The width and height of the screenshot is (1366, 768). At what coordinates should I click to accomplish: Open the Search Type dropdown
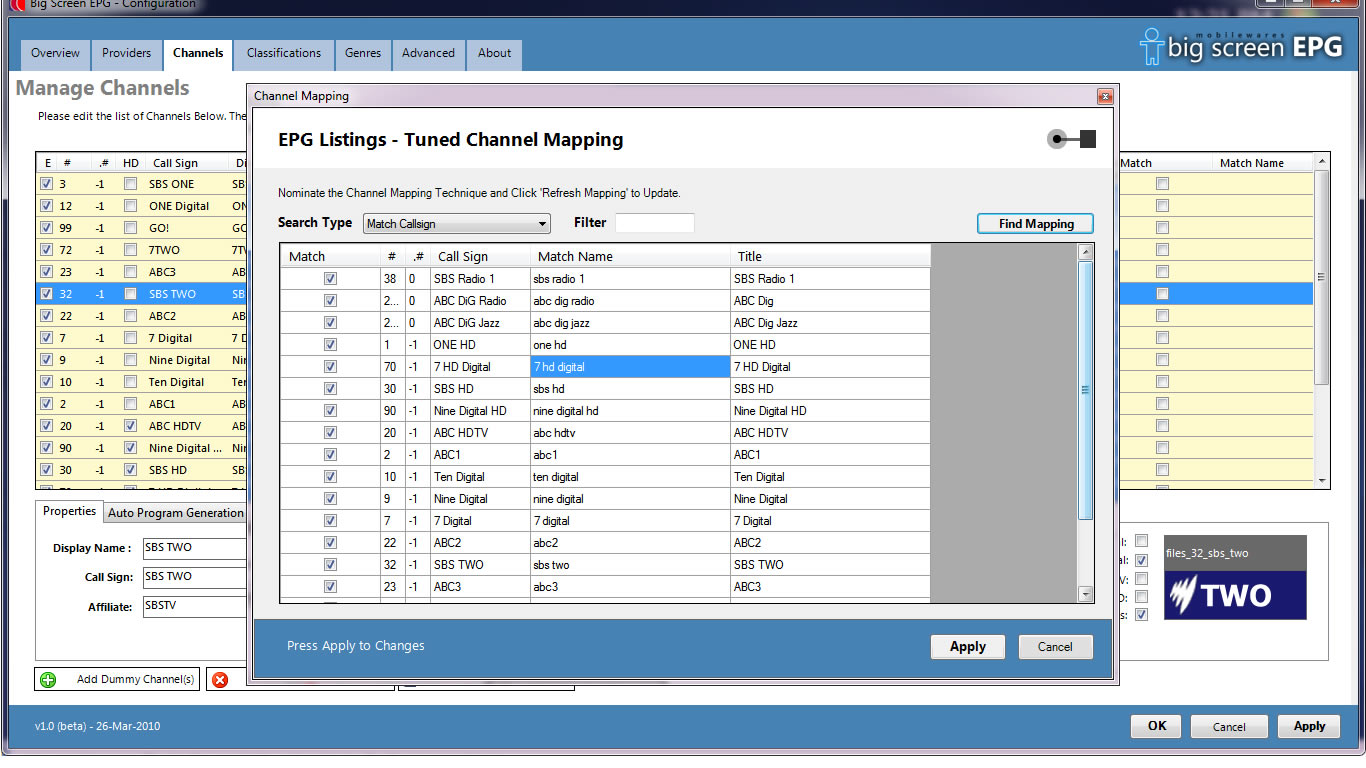click(456, 224)
